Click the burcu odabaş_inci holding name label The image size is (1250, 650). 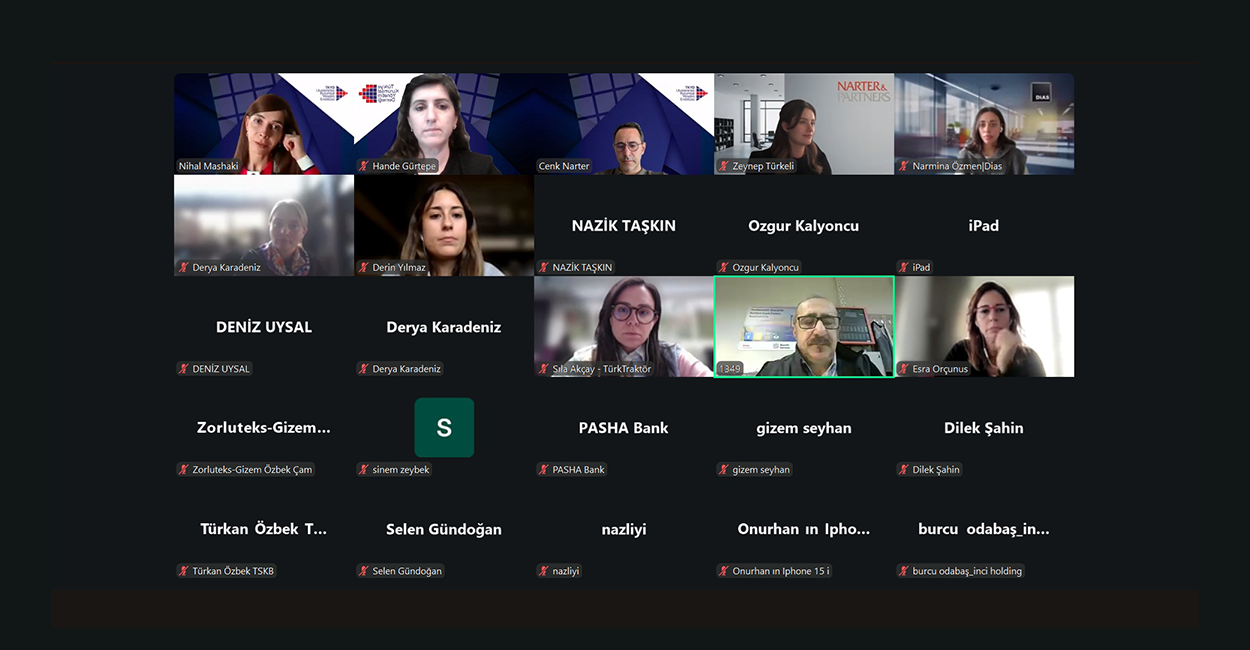[967, 571]
